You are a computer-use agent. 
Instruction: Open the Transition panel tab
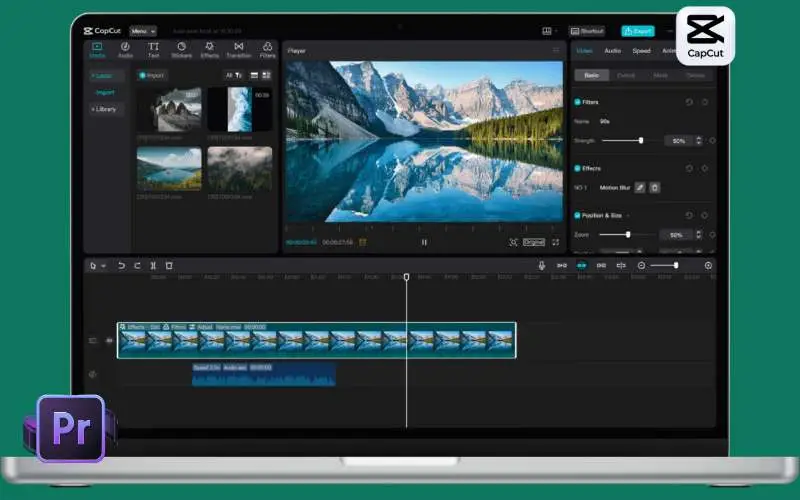pyautogui.click(x=238, y=50)
